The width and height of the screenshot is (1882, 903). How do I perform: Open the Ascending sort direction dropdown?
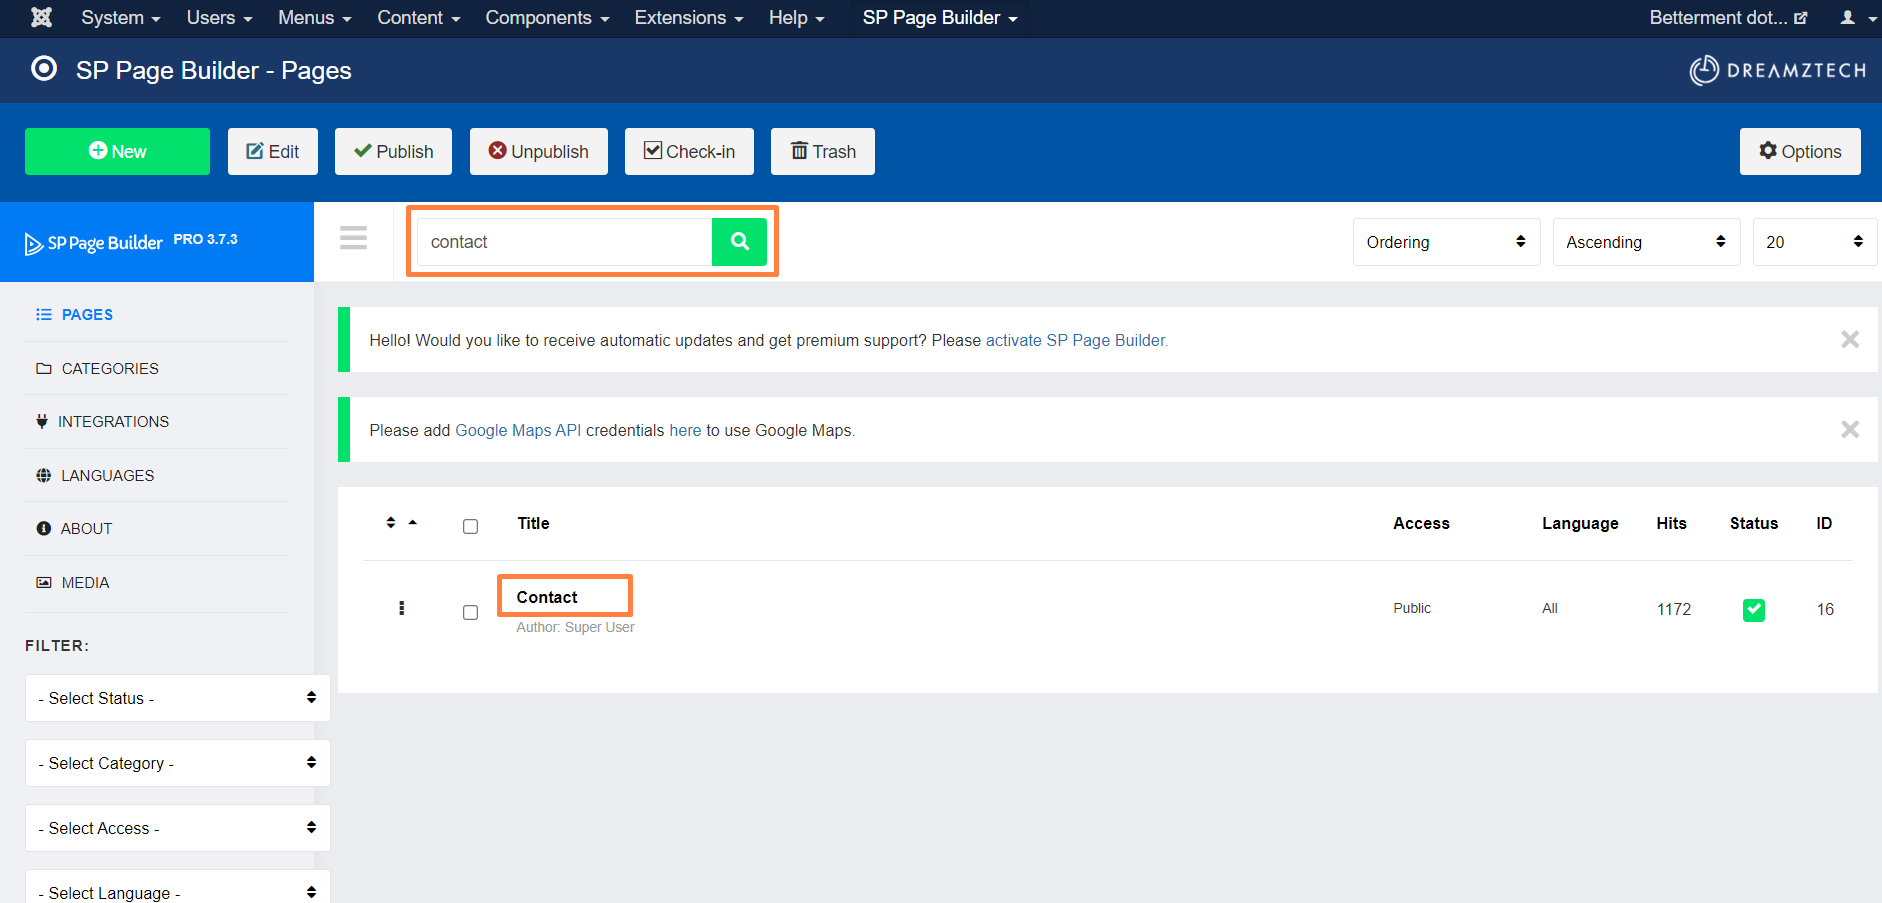pos(1646,242)
